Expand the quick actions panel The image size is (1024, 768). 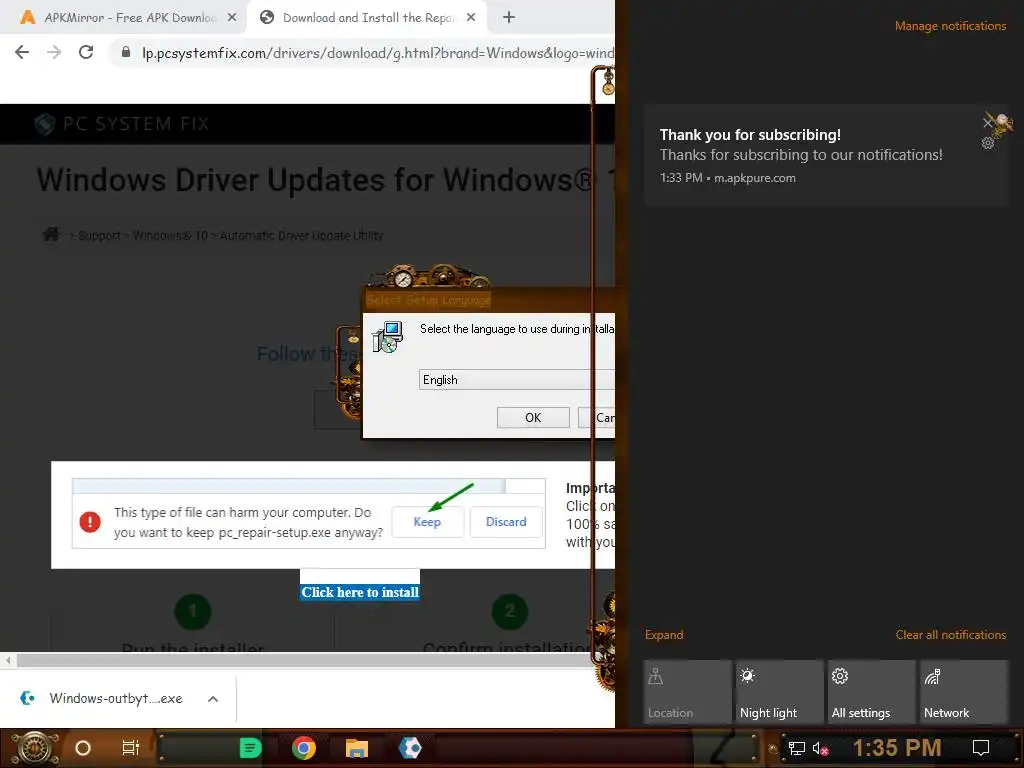pyautogui.click(x=664, y=635)
